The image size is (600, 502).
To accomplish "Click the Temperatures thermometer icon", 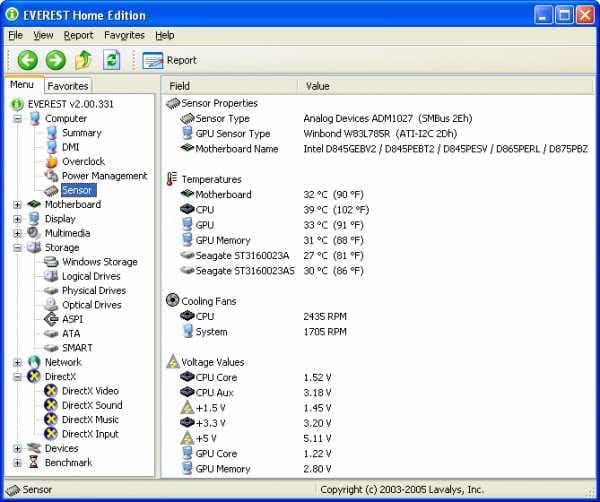I will (x=172, y=179).
